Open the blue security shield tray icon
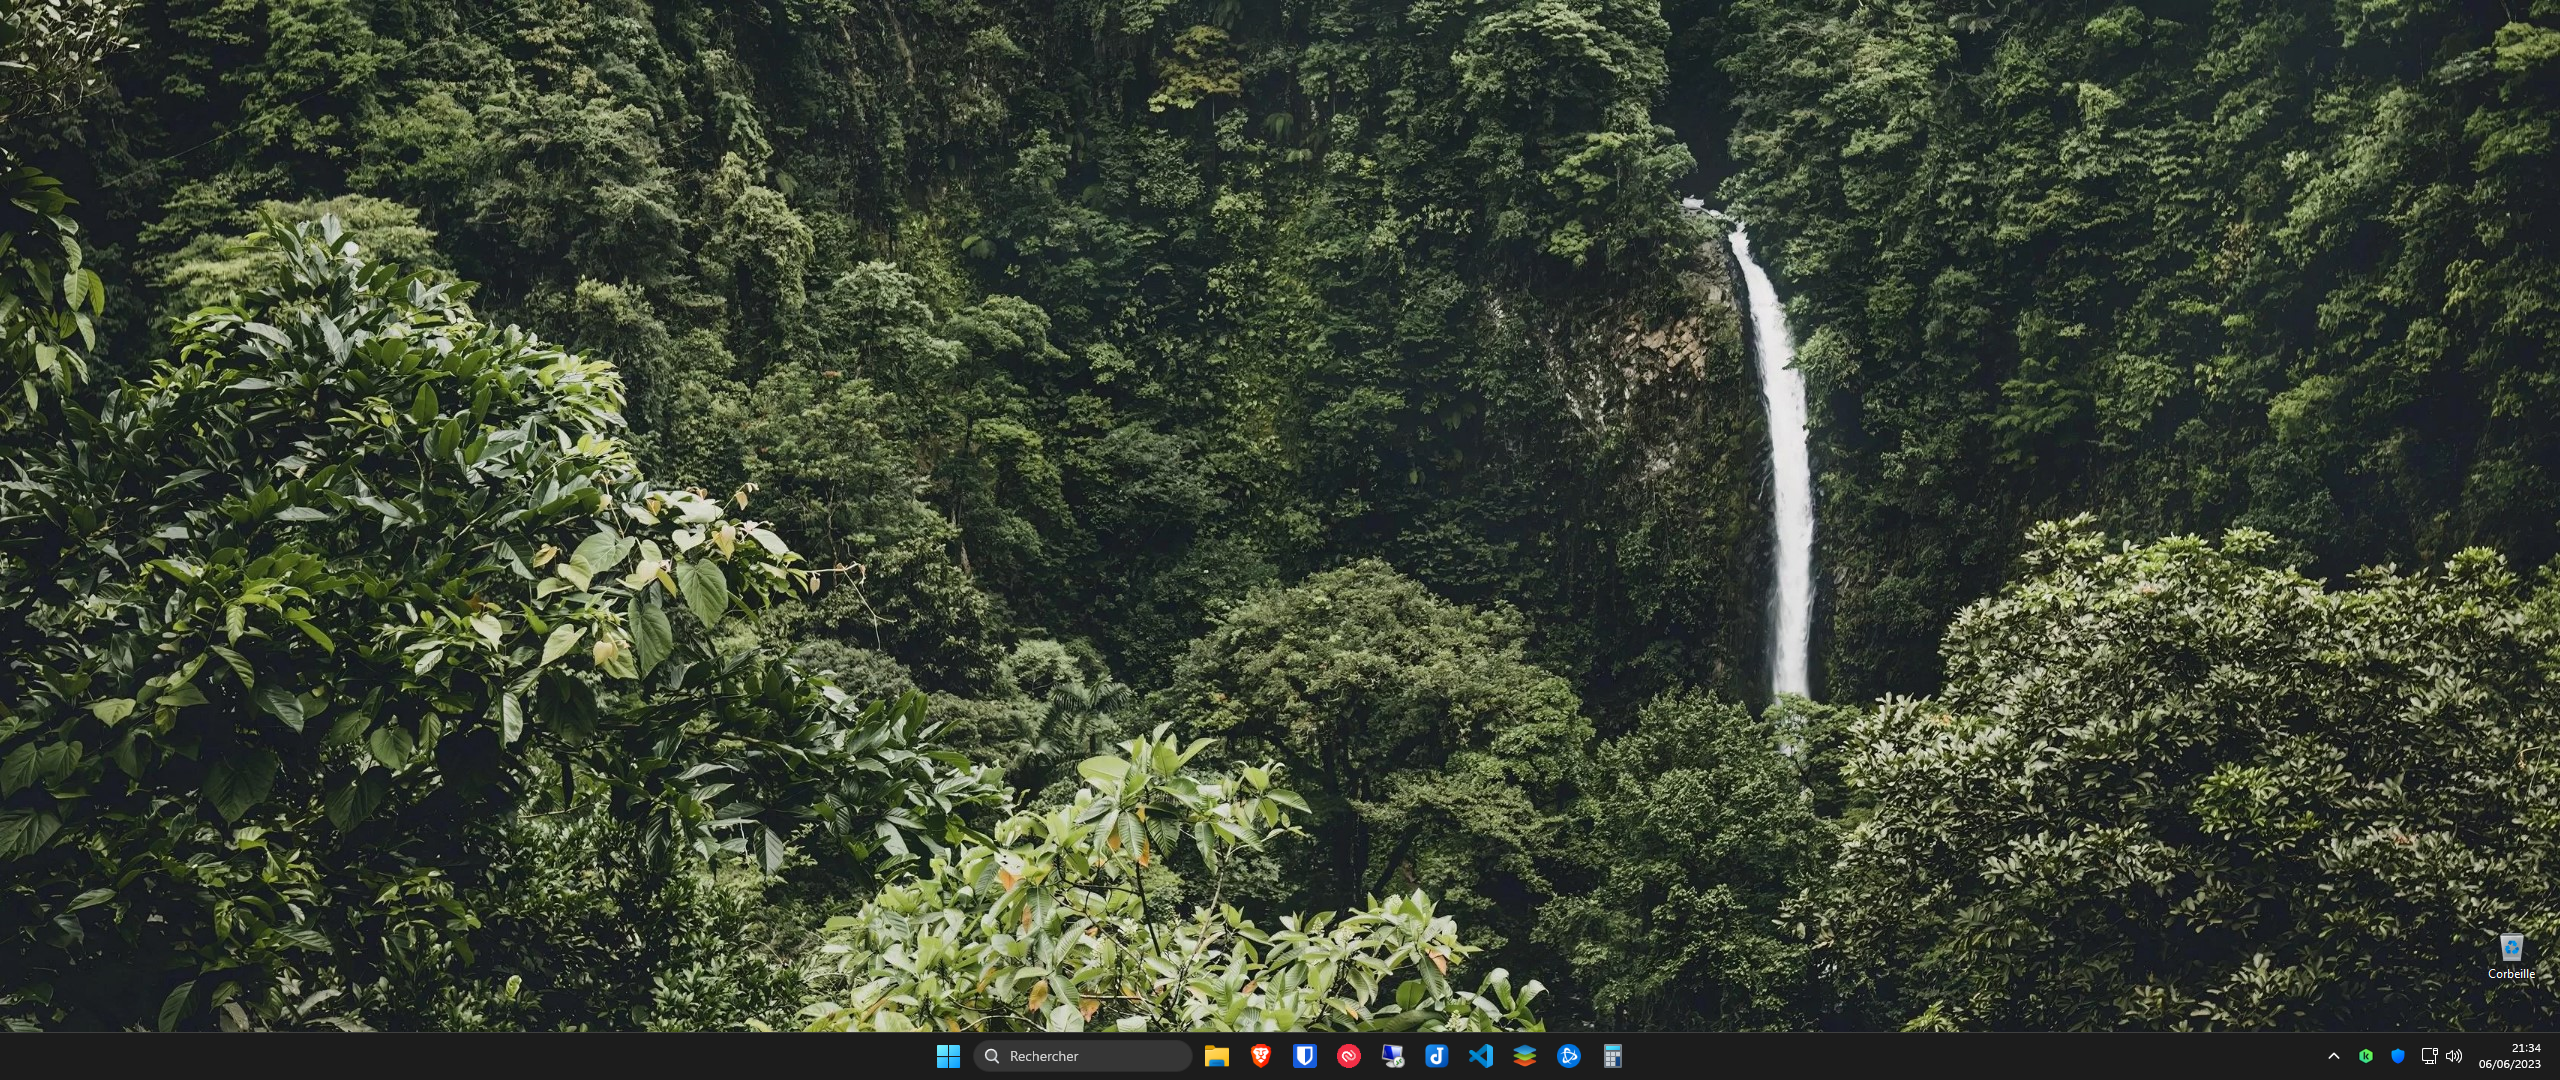The width and height of the screenshot is (2560, 1080). (2398, 1056)
